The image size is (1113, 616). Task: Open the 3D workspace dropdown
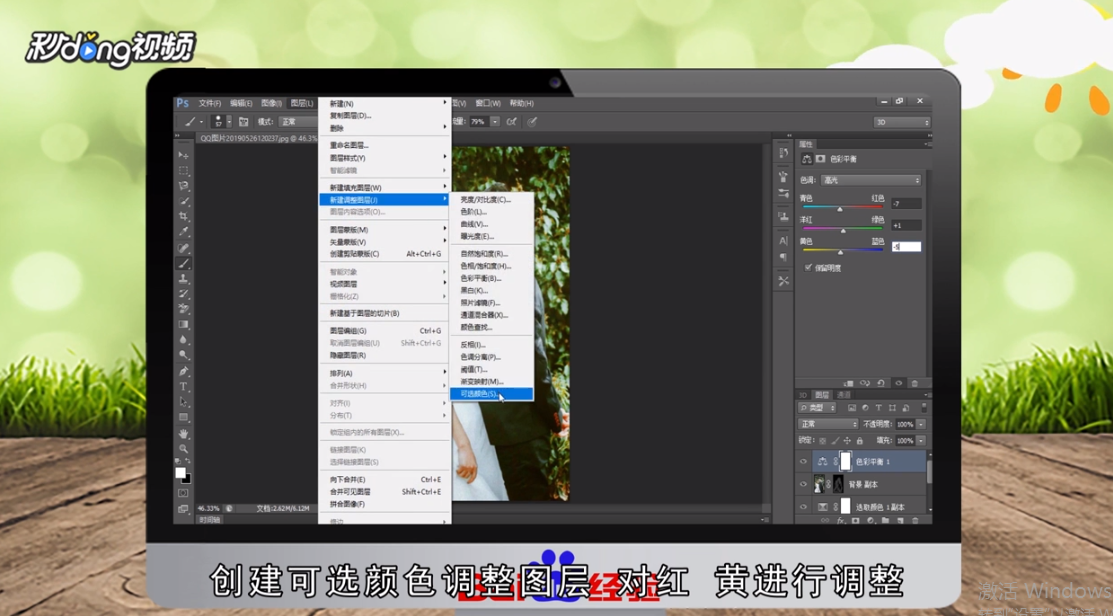901,122
